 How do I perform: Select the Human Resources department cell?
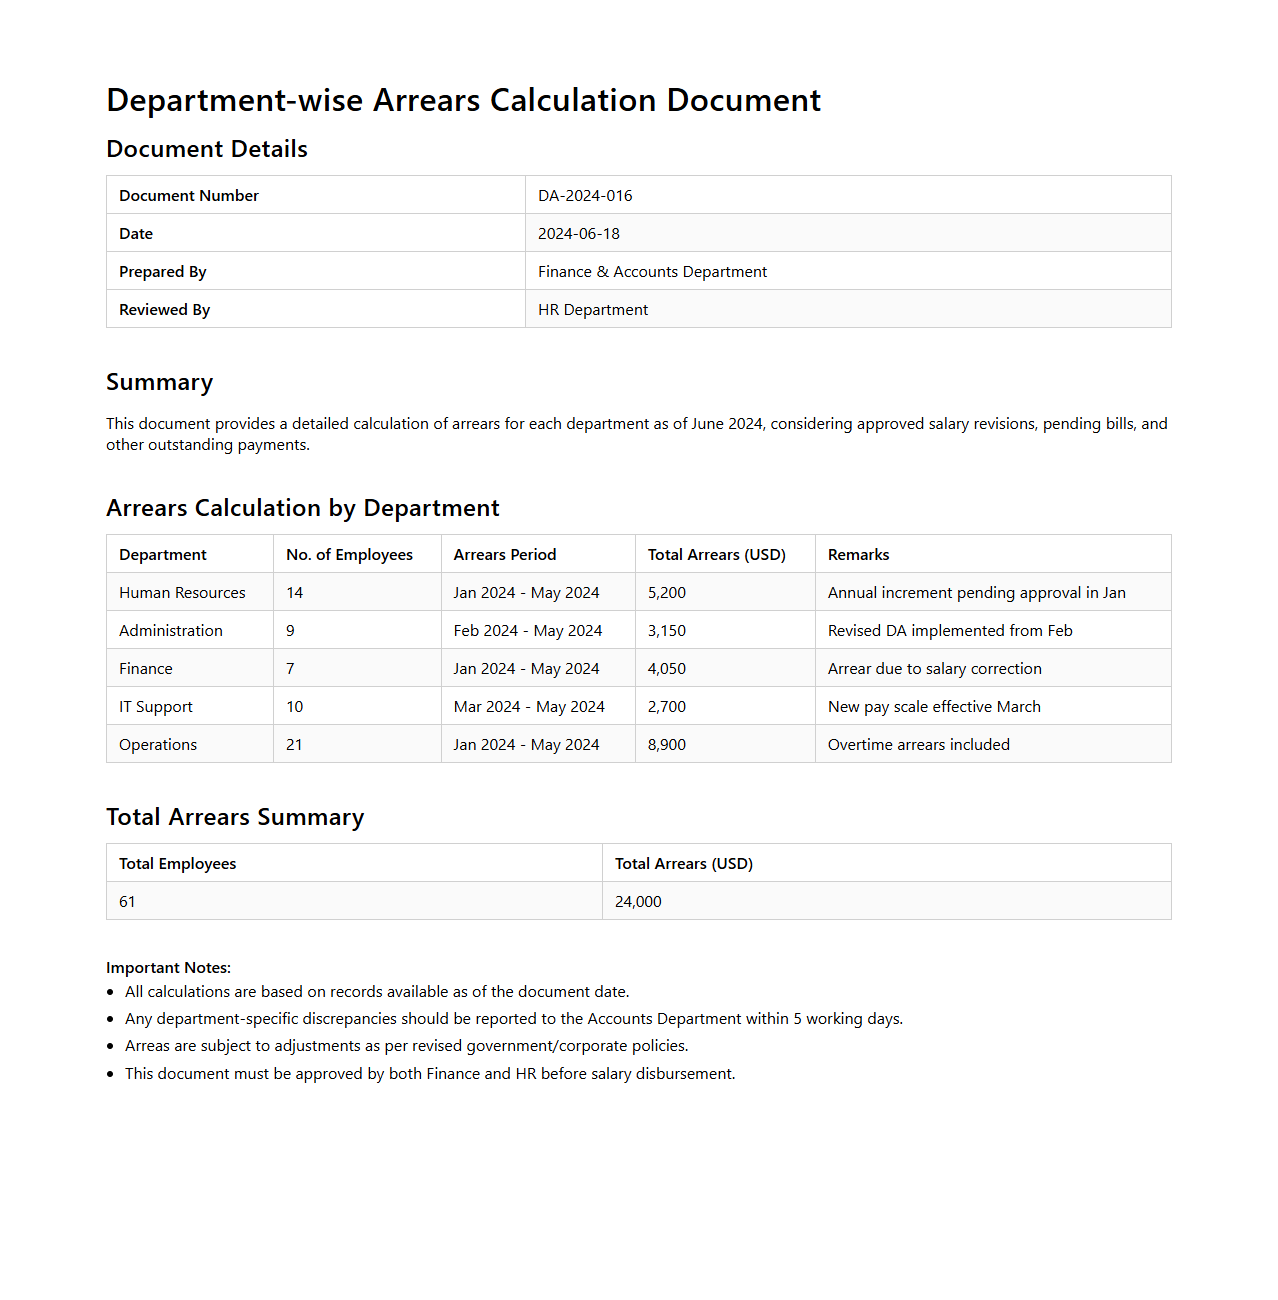tap(182, 593)
